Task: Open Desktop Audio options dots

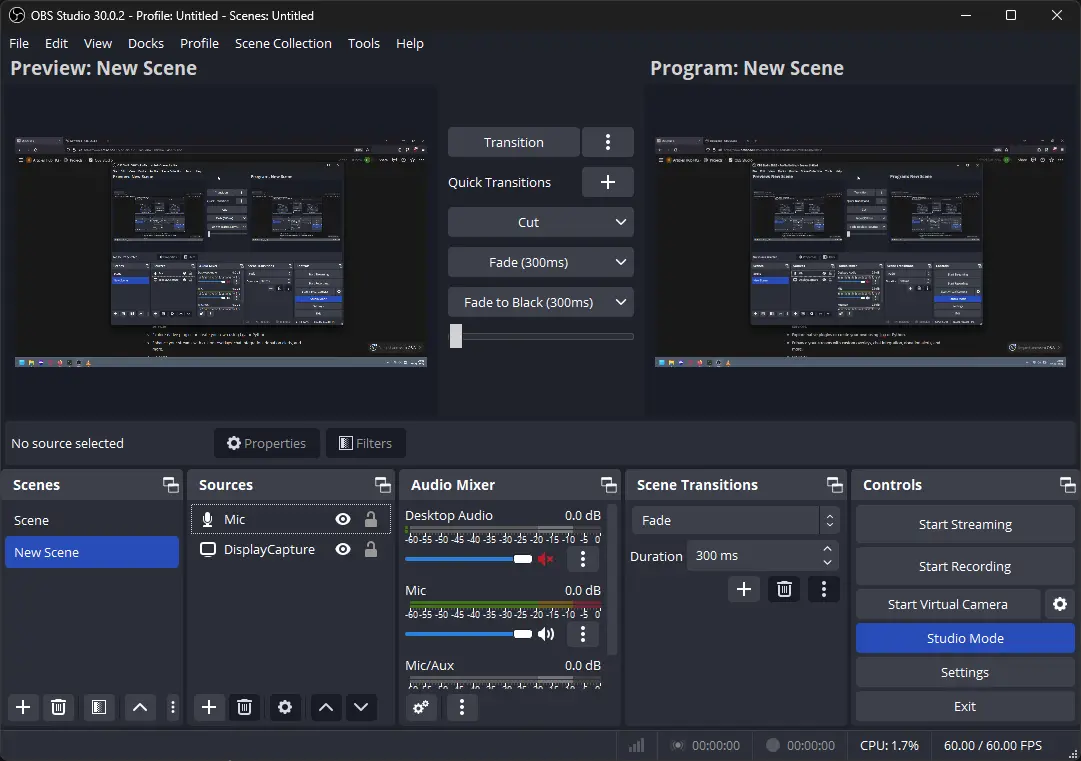Action: click(583, 559)
